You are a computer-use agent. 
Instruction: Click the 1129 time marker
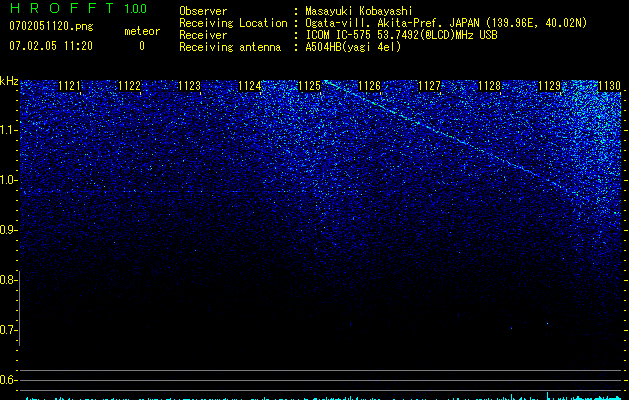click(x=549, y=86)
